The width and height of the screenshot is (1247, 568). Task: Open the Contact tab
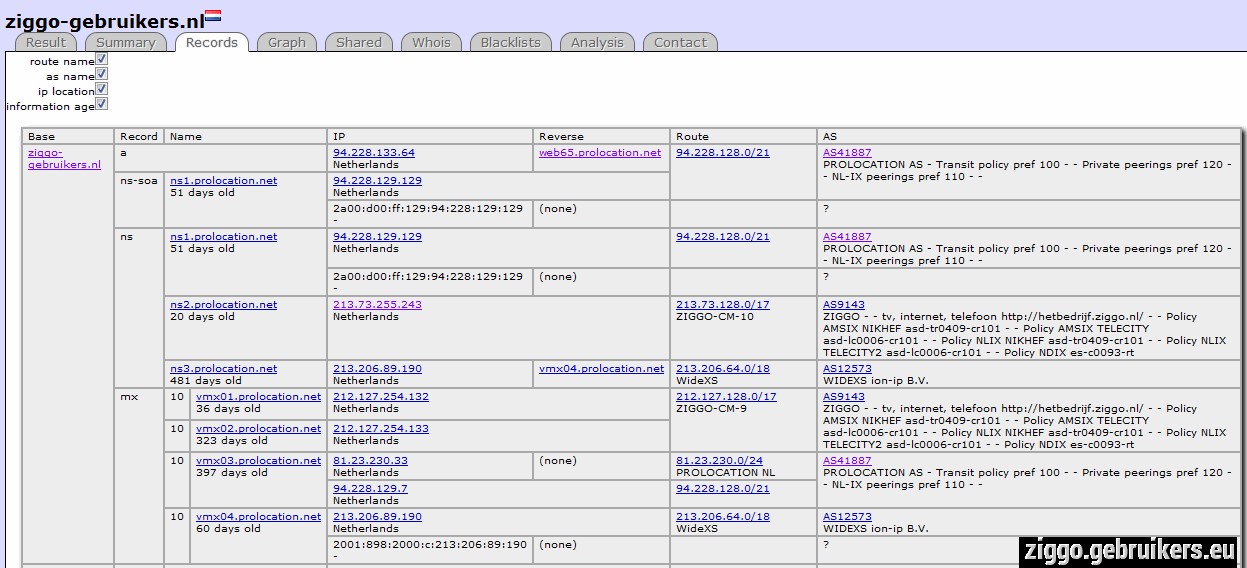coord(680,42)
